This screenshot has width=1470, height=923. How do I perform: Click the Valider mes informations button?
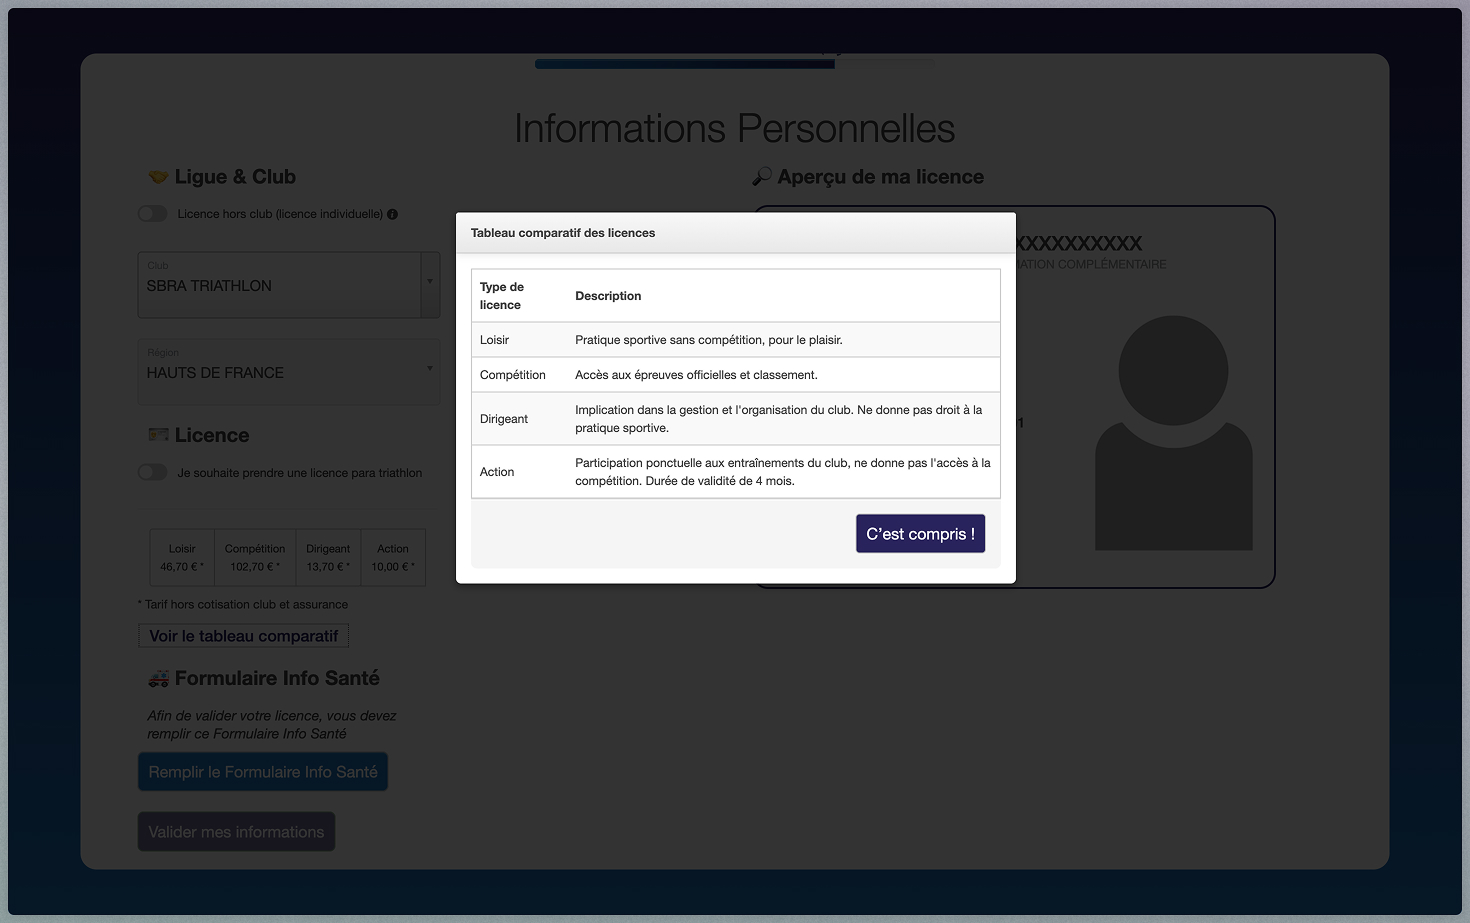pyautogui.click(x=236, y=832)
